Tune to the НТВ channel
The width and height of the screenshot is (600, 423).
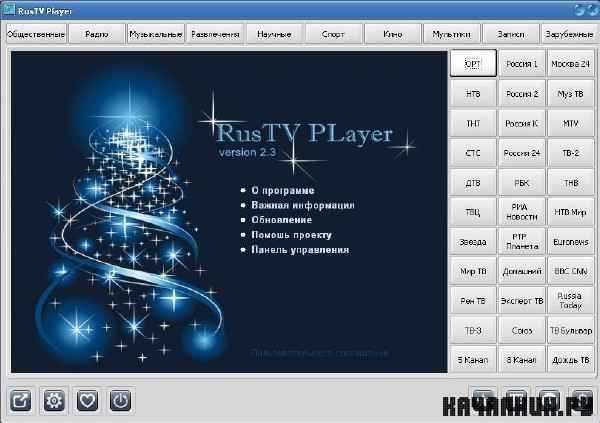tap(473, 93)
